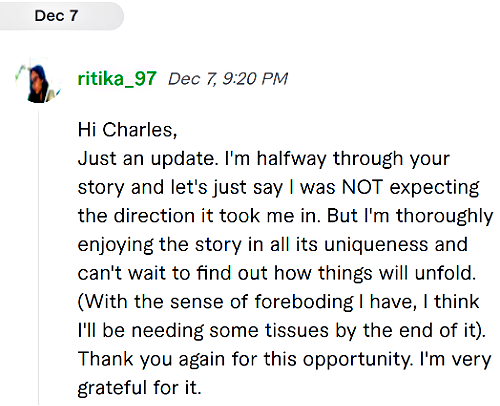The height and width of the screenshot is (406, 500).
Task: Click the 'Hi Charles,' greeting line
Action: (x=127, y=129)
